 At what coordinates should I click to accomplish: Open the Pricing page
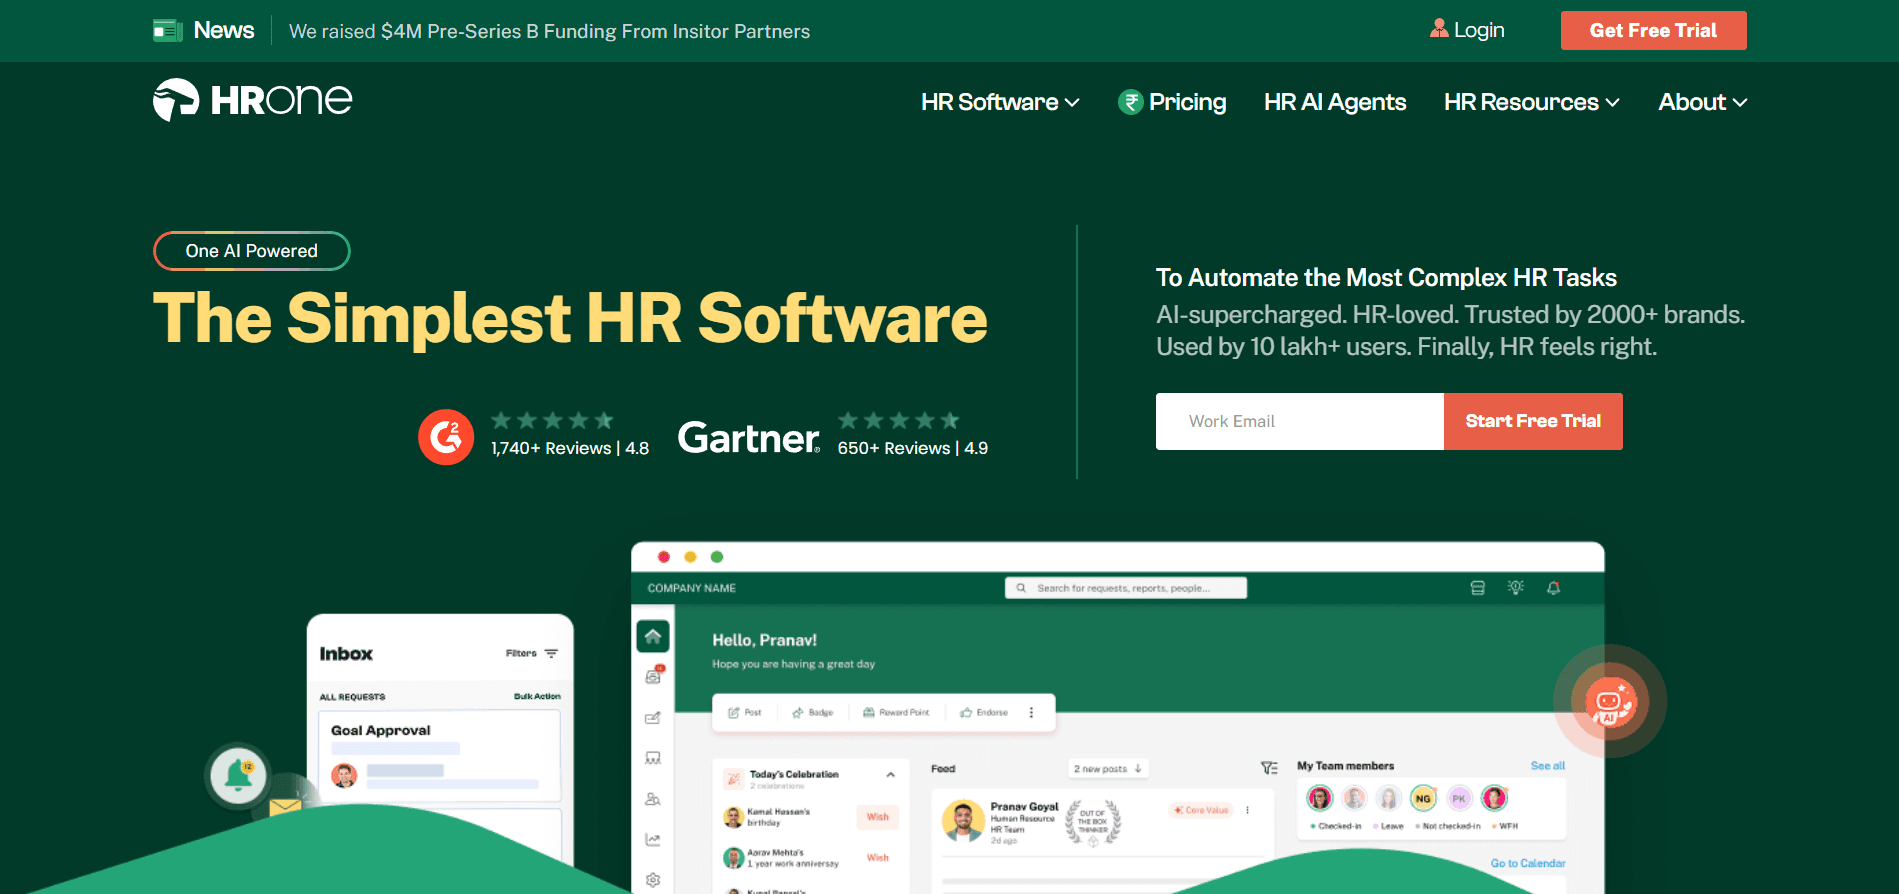point(1187,102)
